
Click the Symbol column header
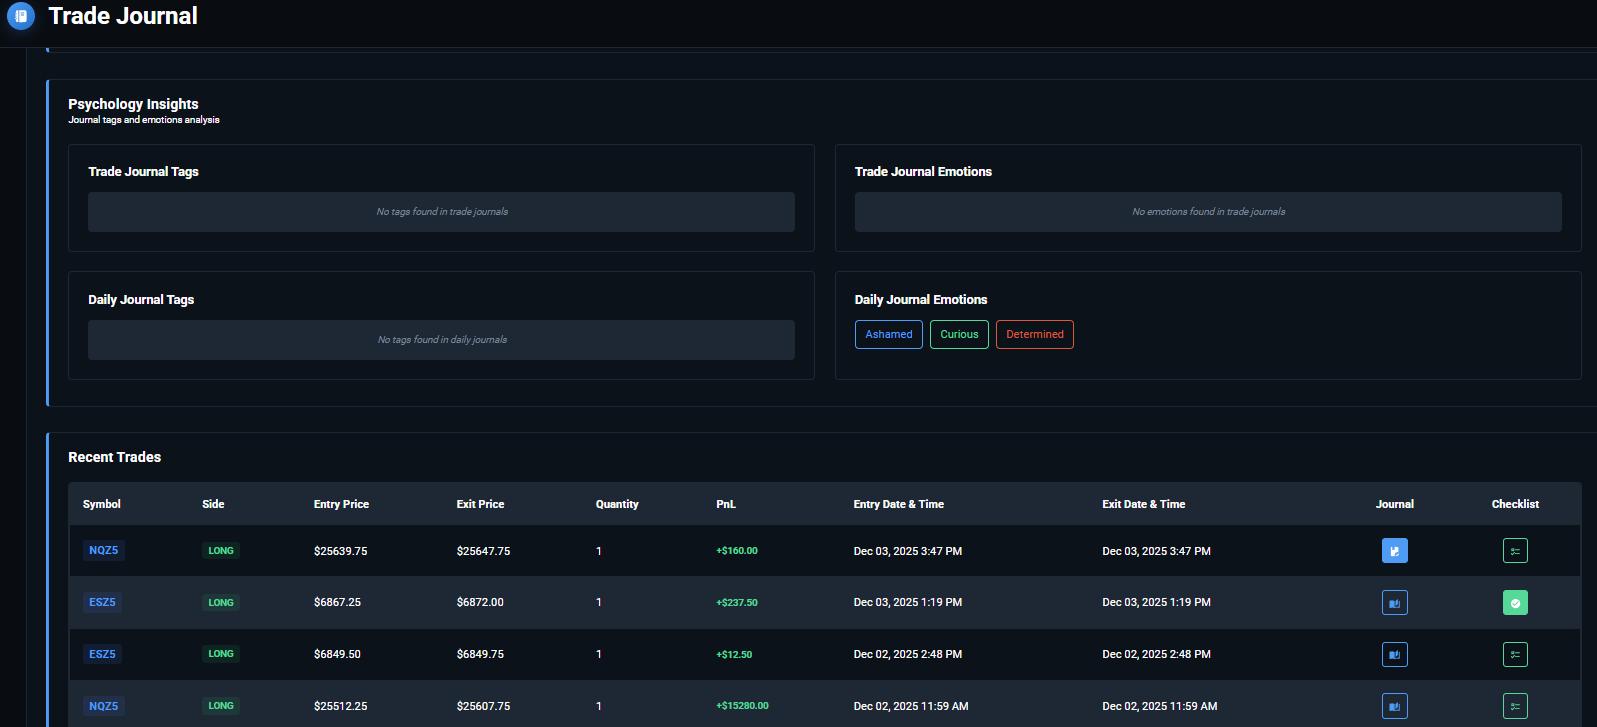[102, 504]
